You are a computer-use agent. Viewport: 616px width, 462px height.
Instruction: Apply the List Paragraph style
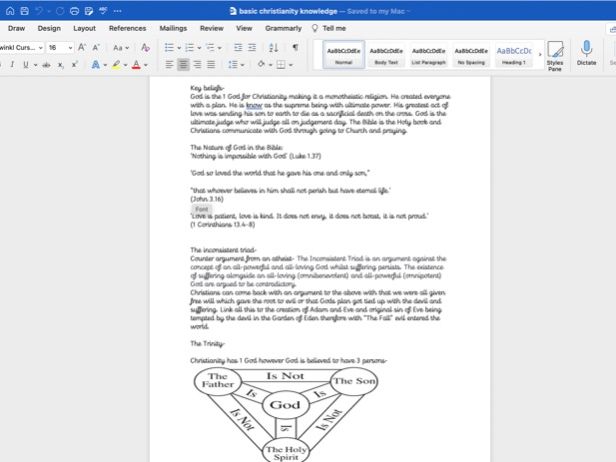(429, 55)
